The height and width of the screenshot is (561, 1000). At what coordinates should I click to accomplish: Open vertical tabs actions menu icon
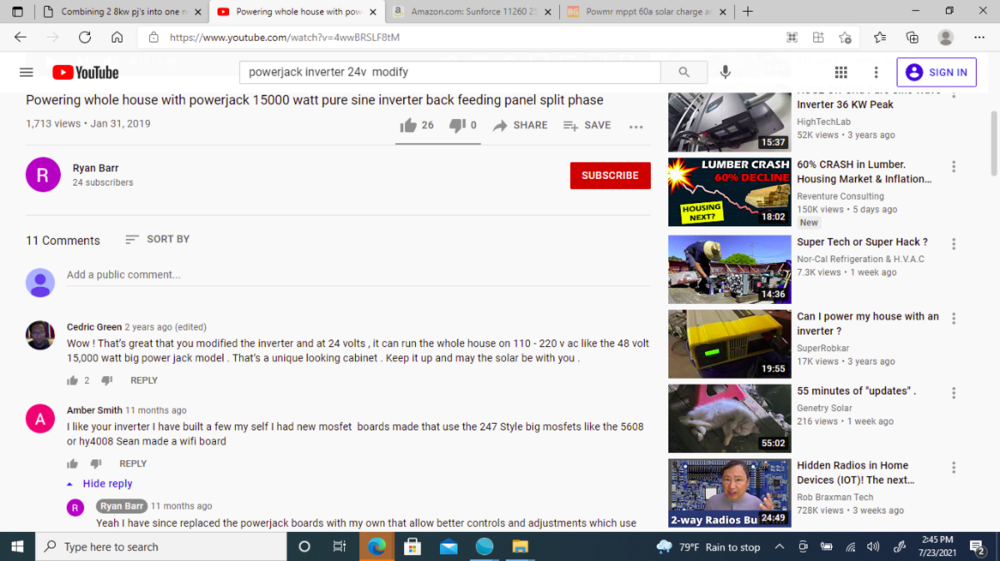[x=17, y=11]
